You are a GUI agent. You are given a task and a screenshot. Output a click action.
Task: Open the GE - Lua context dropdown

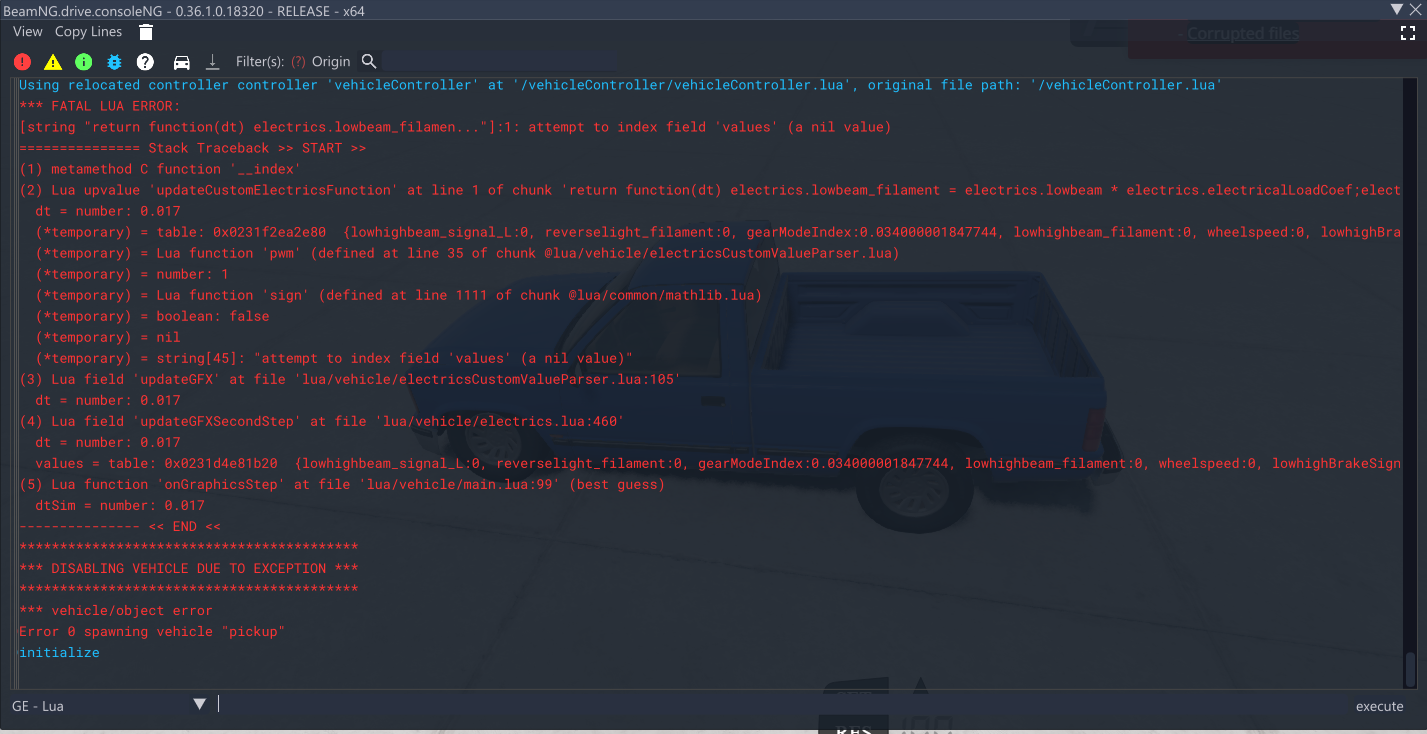110,705
